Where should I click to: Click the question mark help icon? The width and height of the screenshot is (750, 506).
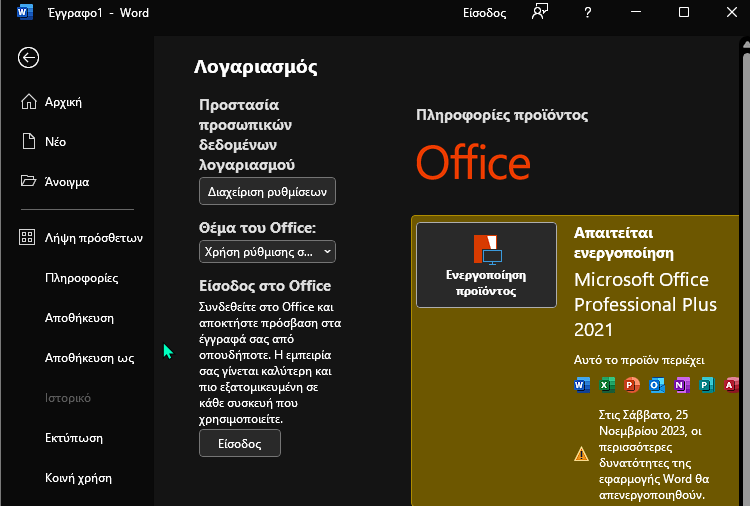click(x=588, y=13)
